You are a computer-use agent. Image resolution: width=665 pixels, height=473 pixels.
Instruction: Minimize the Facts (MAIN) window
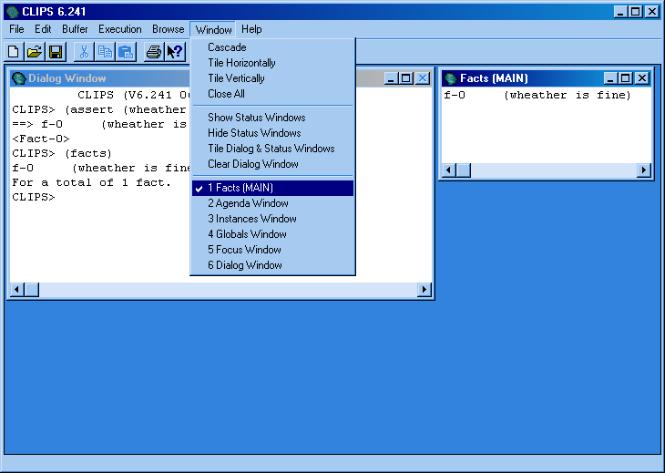click(610, 78)
